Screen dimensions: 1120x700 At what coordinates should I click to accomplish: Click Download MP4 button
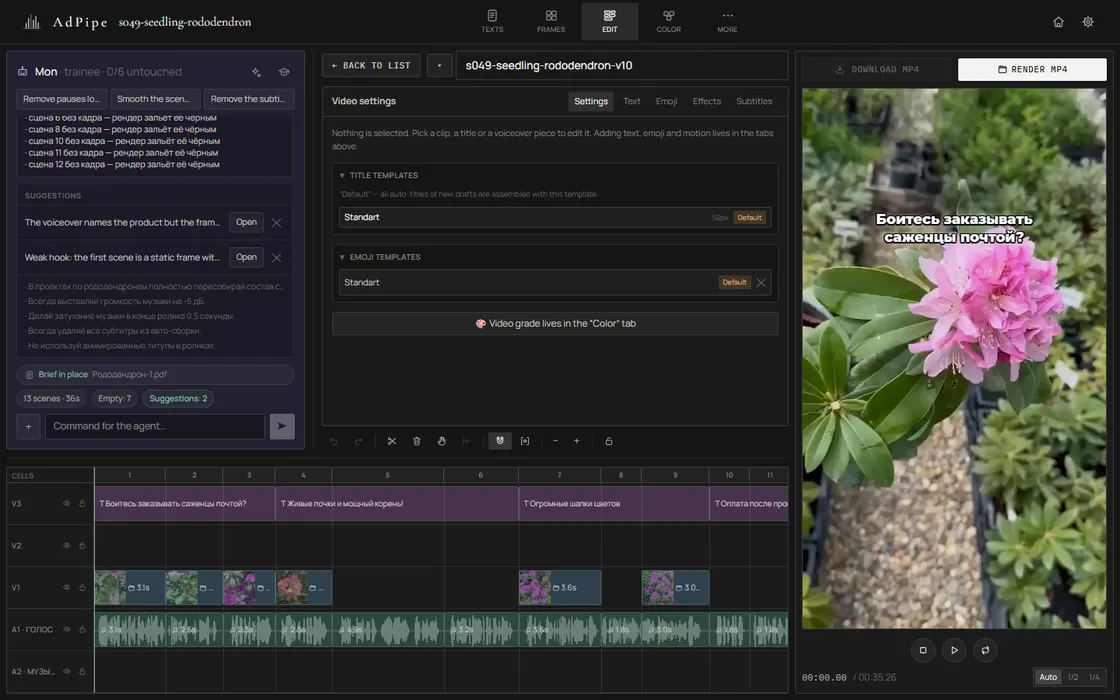click(x=877, y=69)
